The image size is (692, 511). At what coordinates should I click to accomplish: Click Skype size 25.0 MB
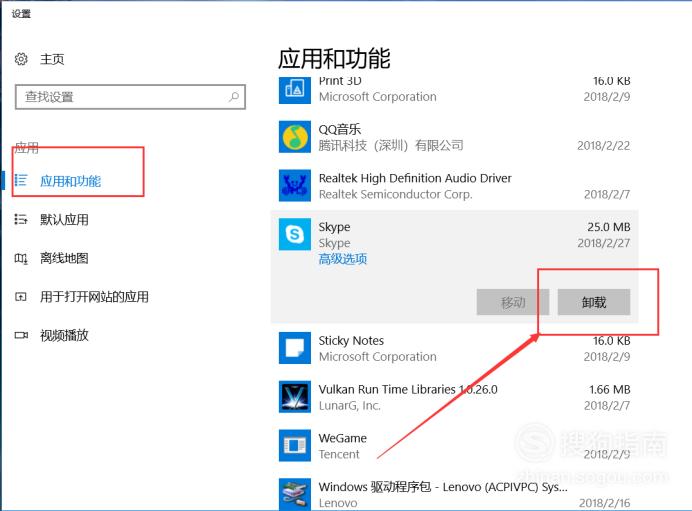coord(609,227)
